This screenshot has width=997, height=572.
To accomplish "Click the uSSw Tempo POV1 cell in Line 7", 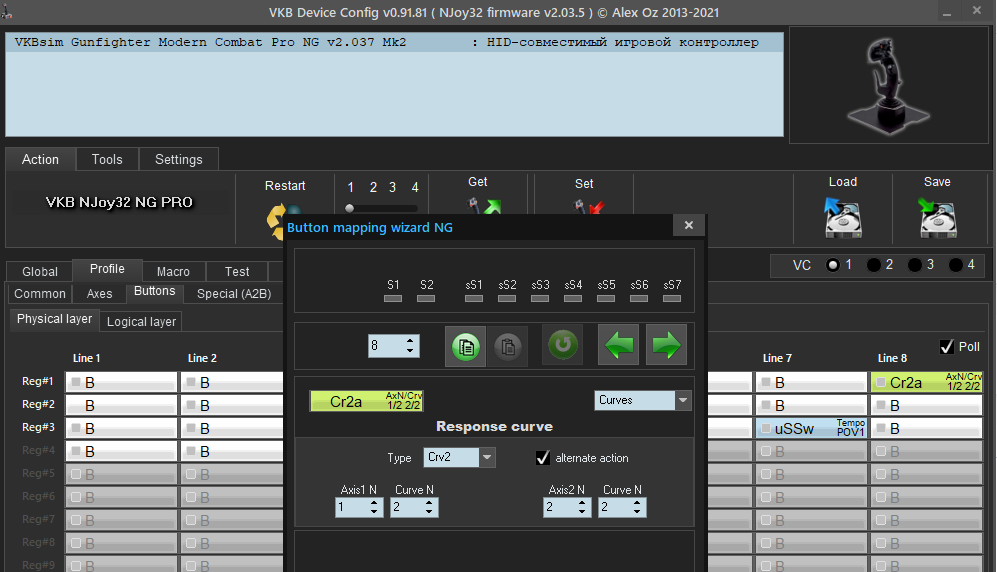I will pos(811,428).
